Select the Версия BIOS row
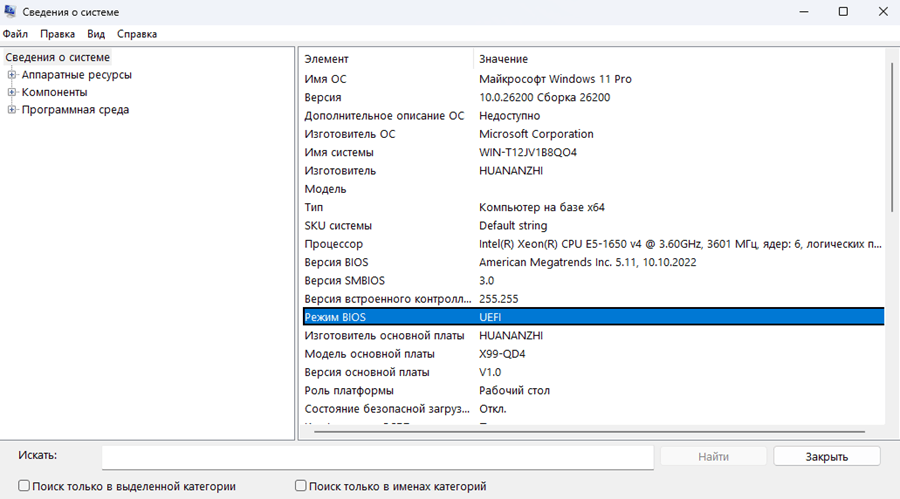This screenshot has width=900, height=499. (593, 262)
